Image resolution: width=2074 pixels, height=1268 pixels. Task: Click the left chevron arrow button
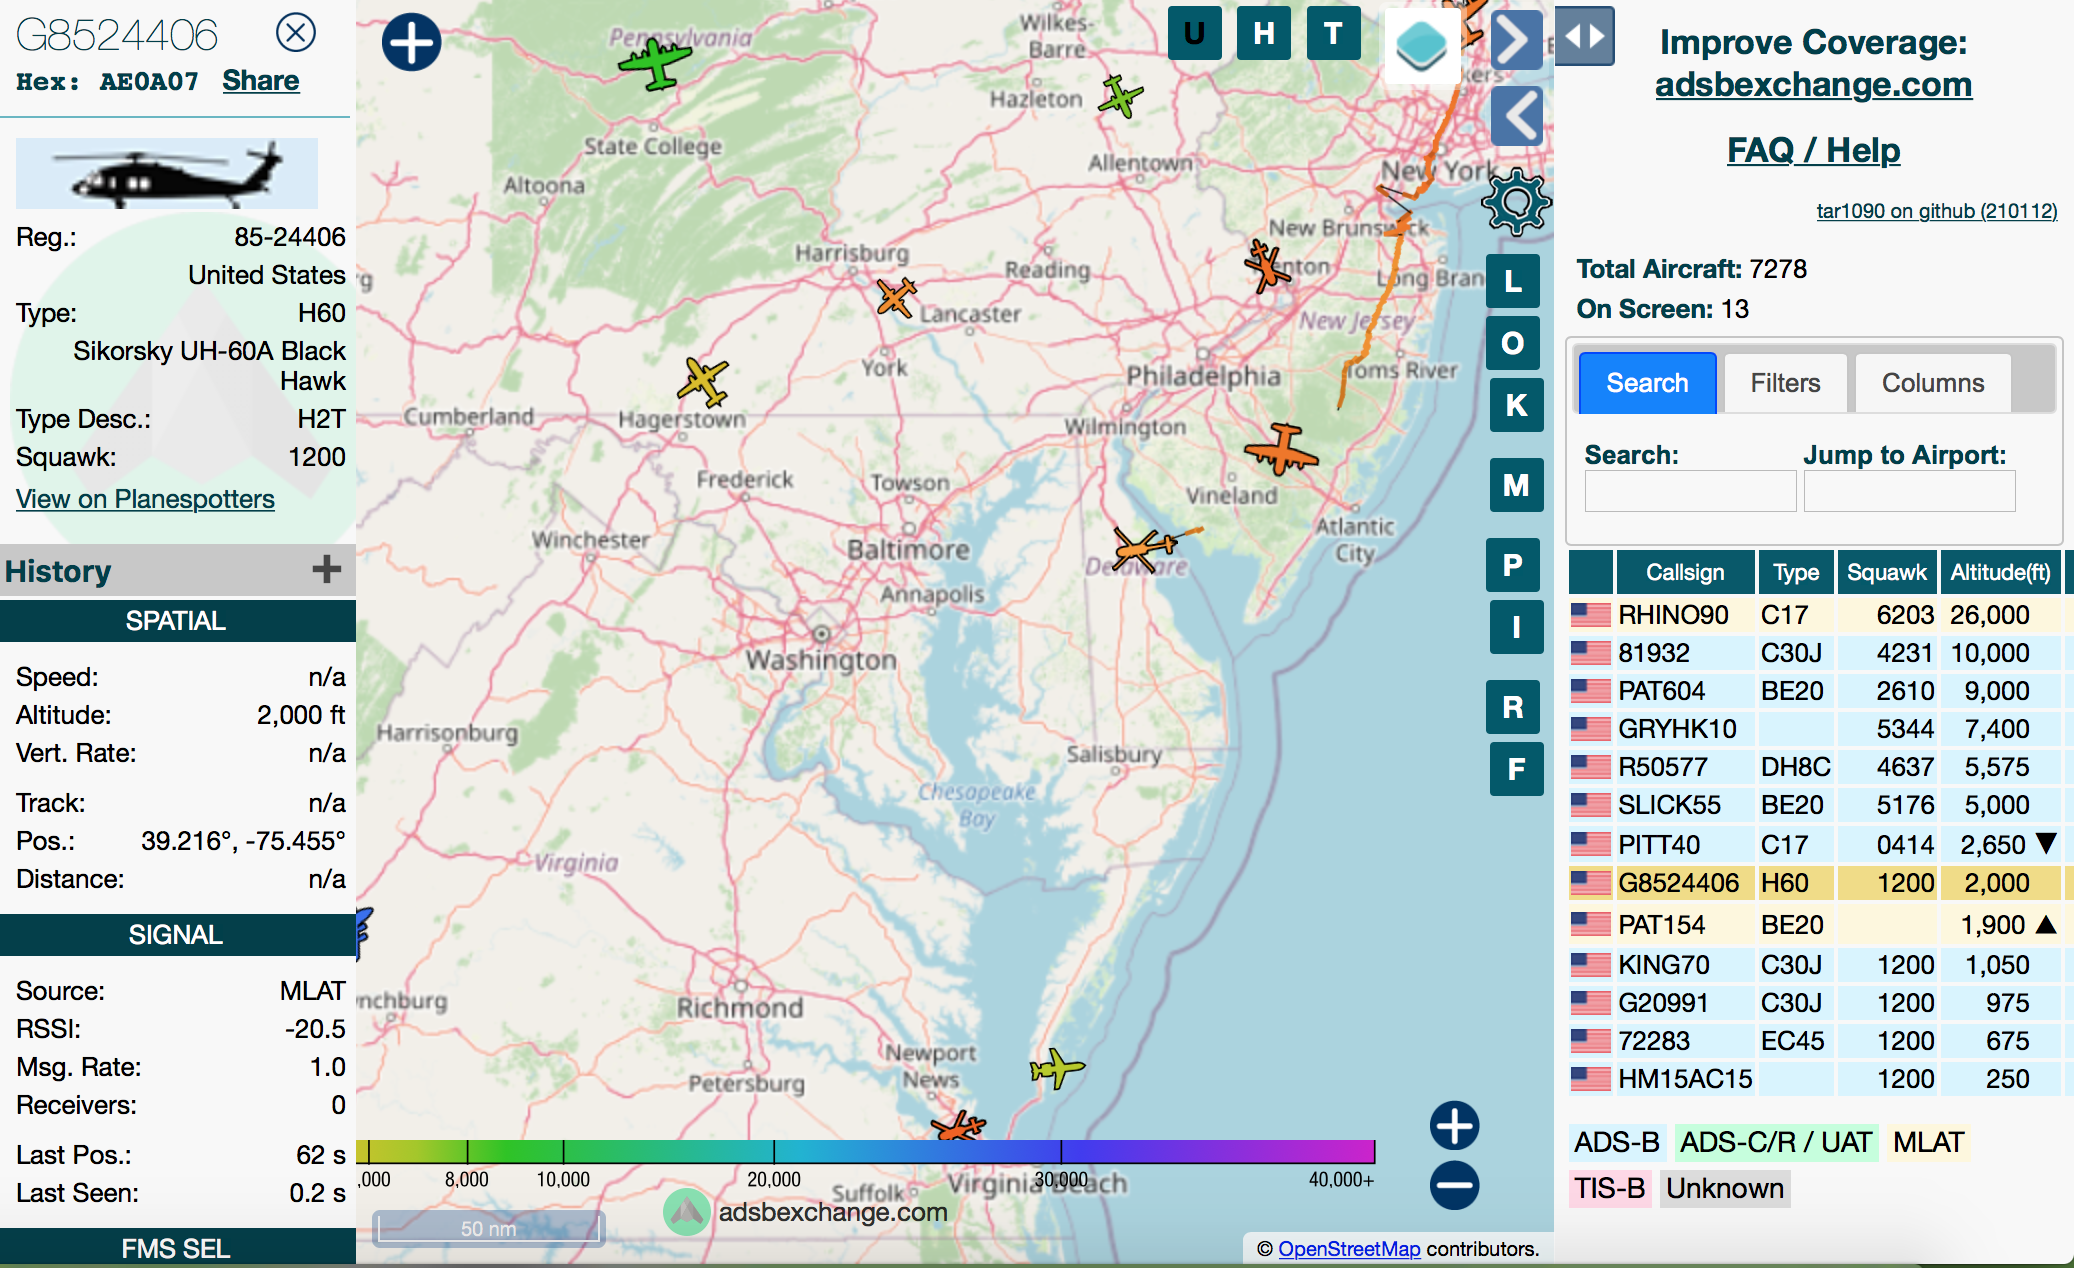[1516, 116]
